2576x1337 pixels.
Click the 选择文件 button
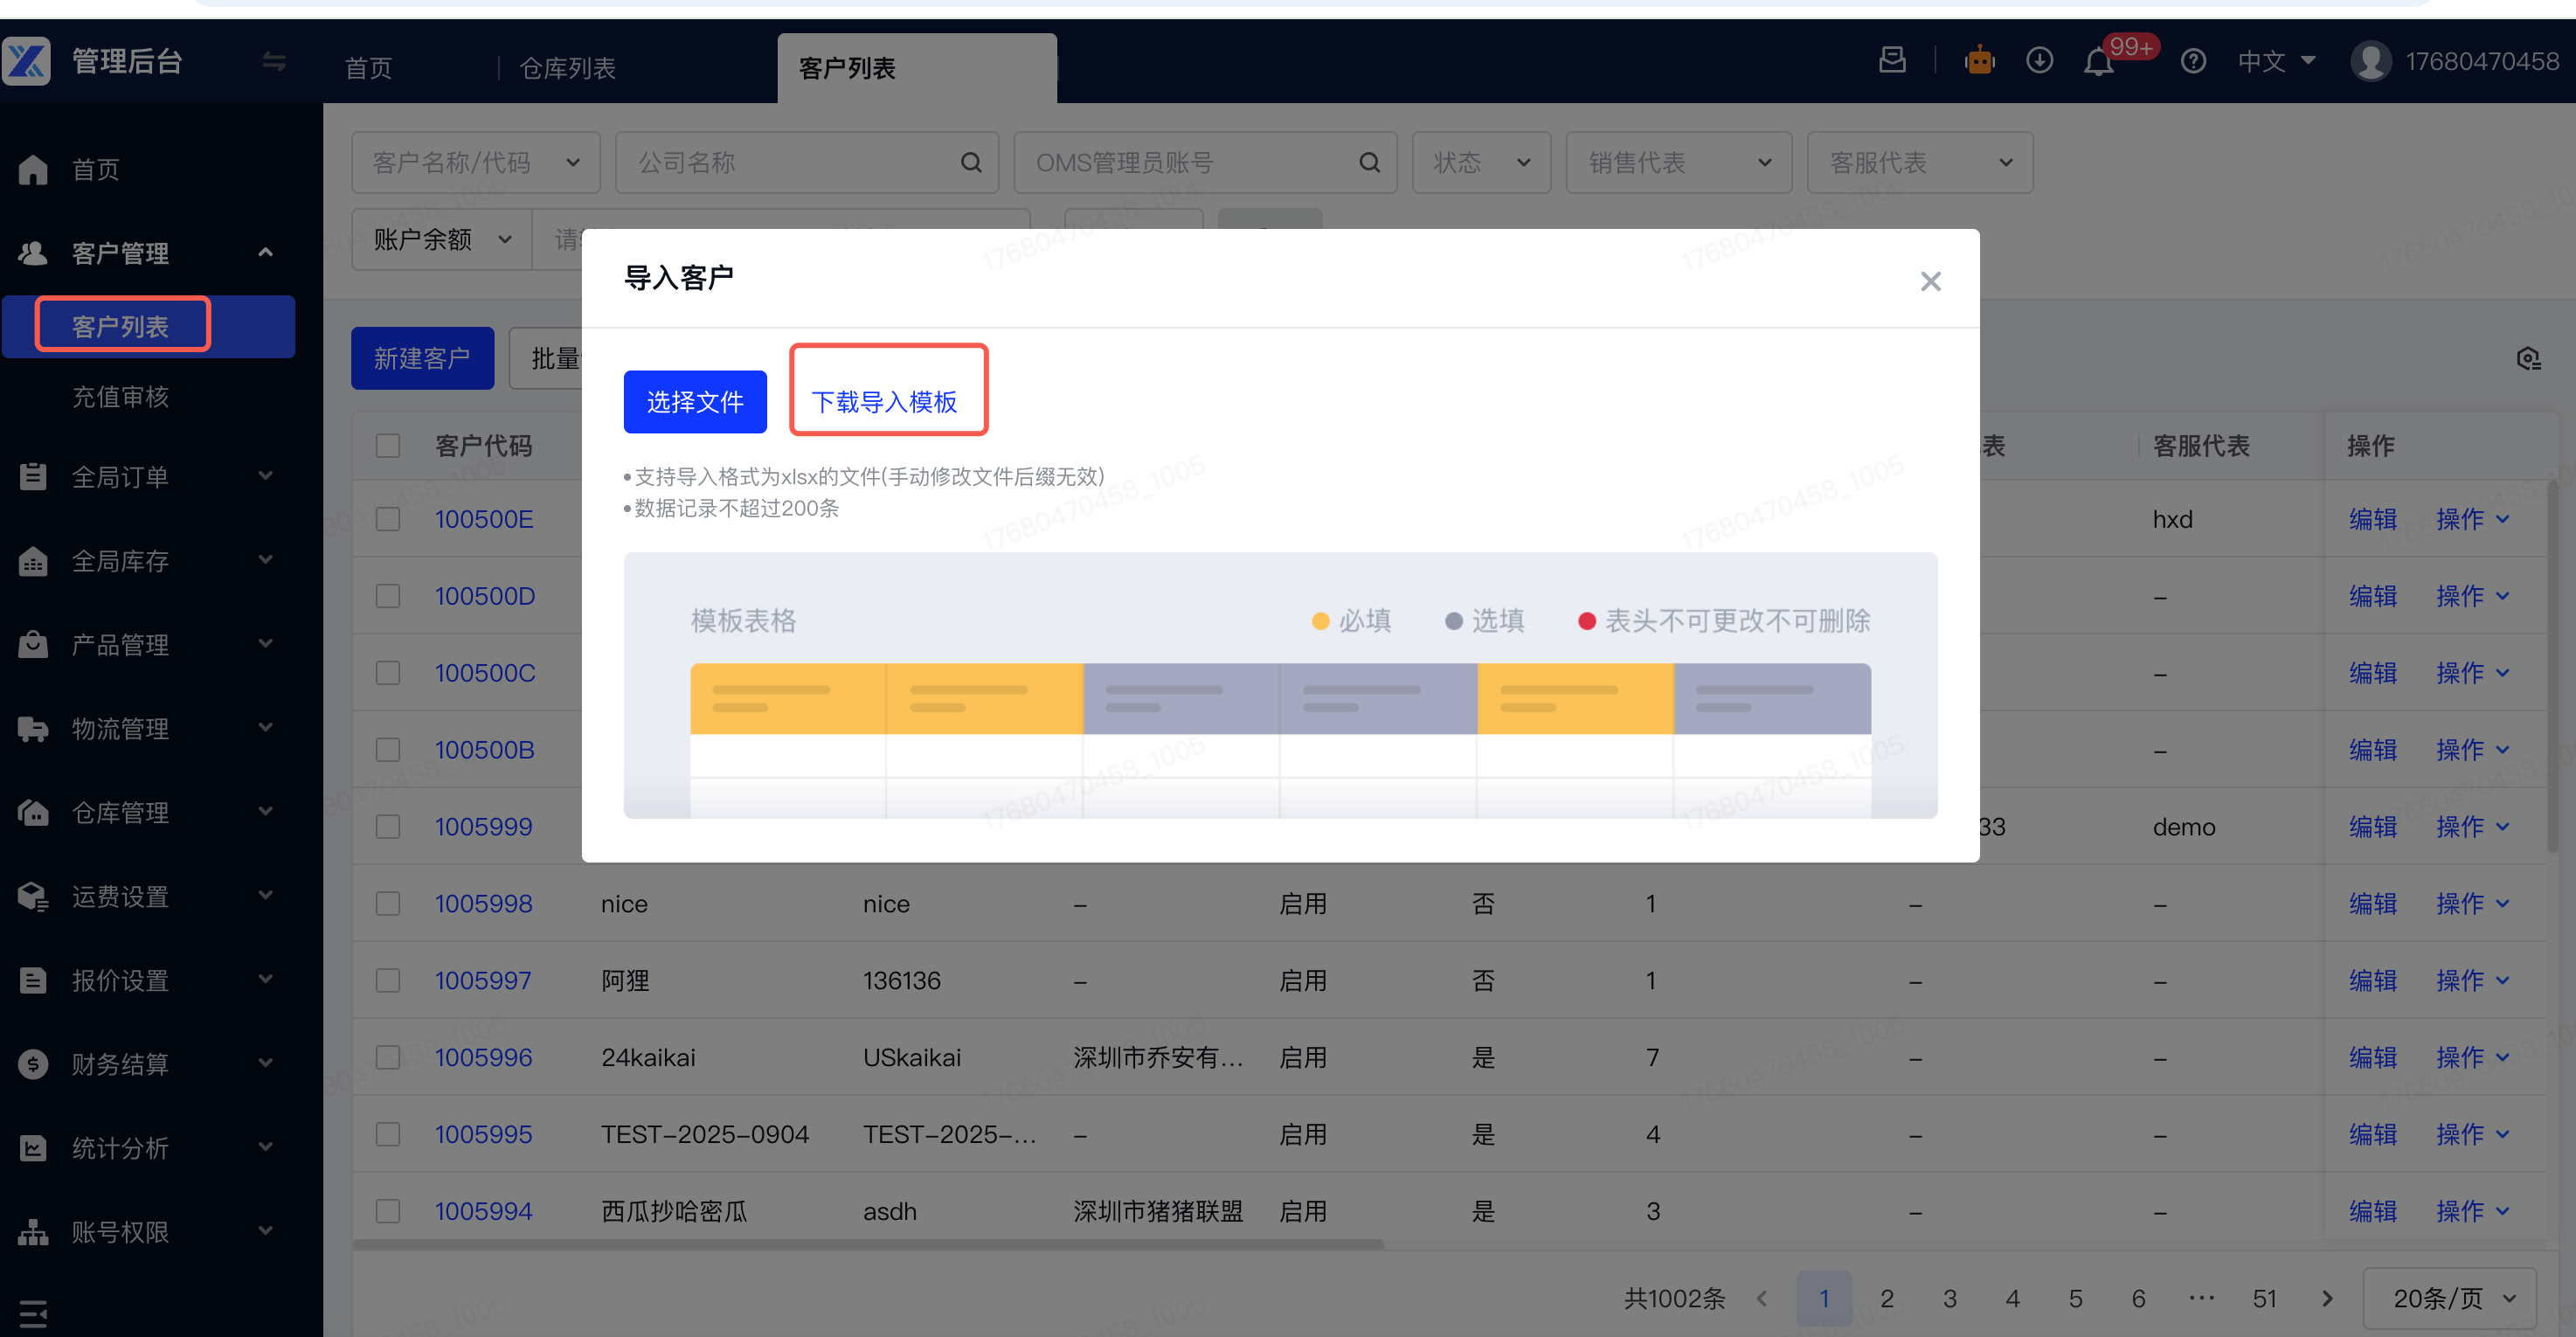(695, 402)
